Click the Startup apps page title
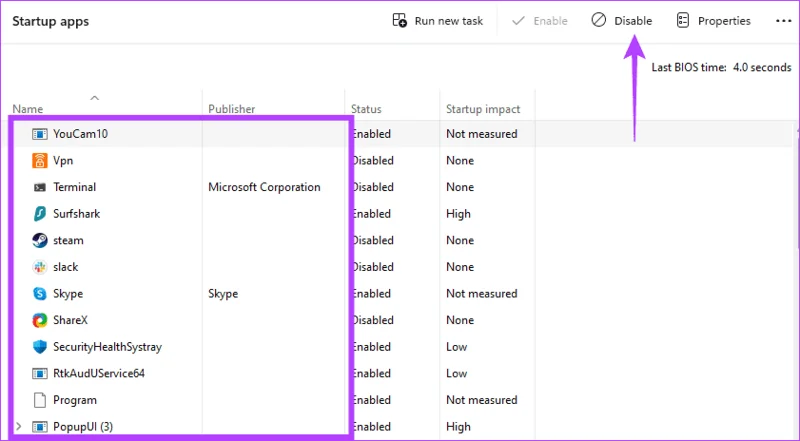800x441 pixels. tap(51, 21)
